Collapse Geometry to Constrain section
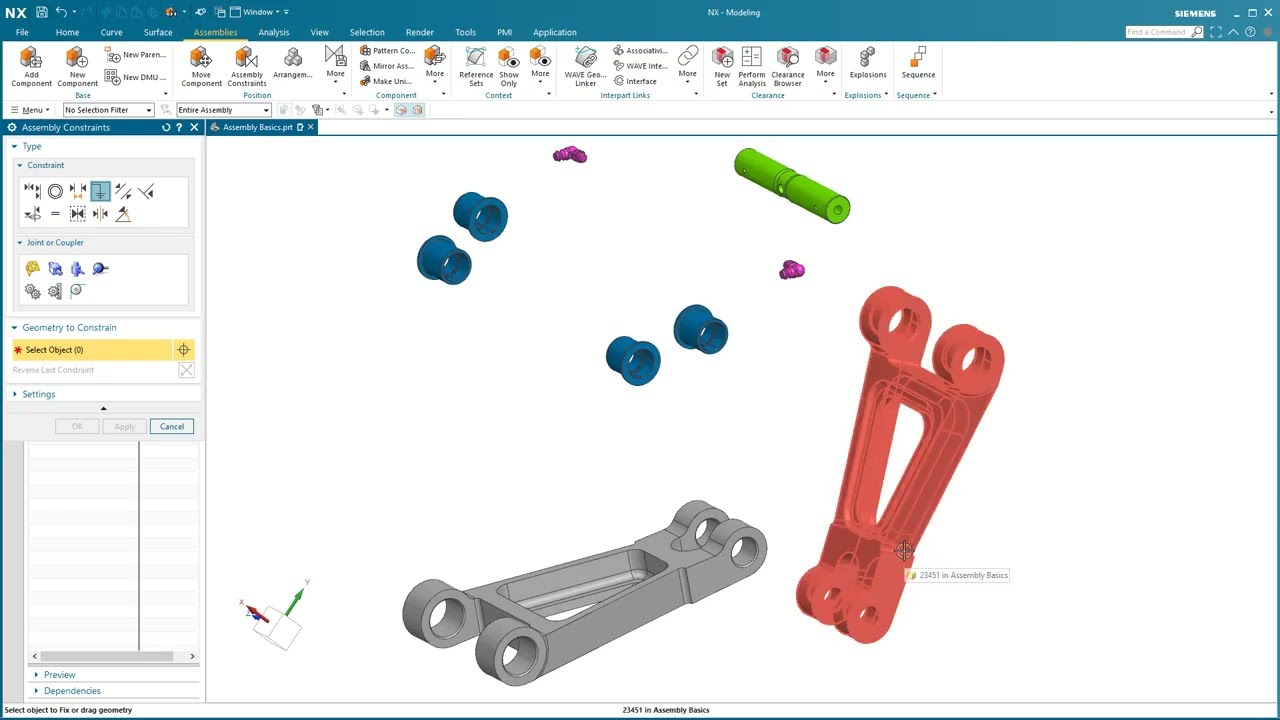Viewport: 1280px width, 720px height. coord(15,327)
